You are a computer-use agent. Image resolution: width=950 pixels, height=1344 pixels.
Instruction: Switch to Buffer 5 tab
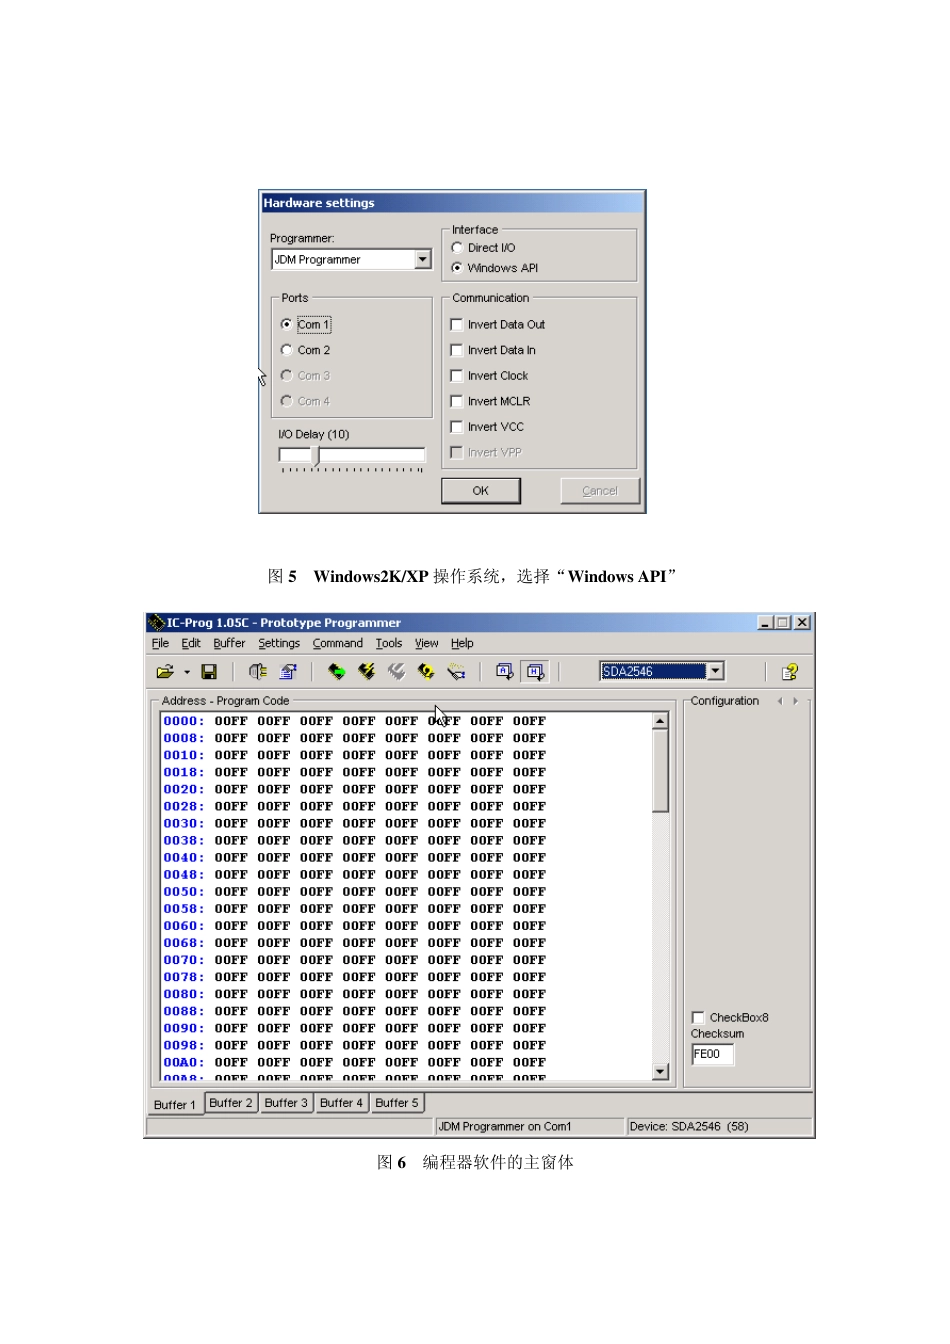point(397,1103)
